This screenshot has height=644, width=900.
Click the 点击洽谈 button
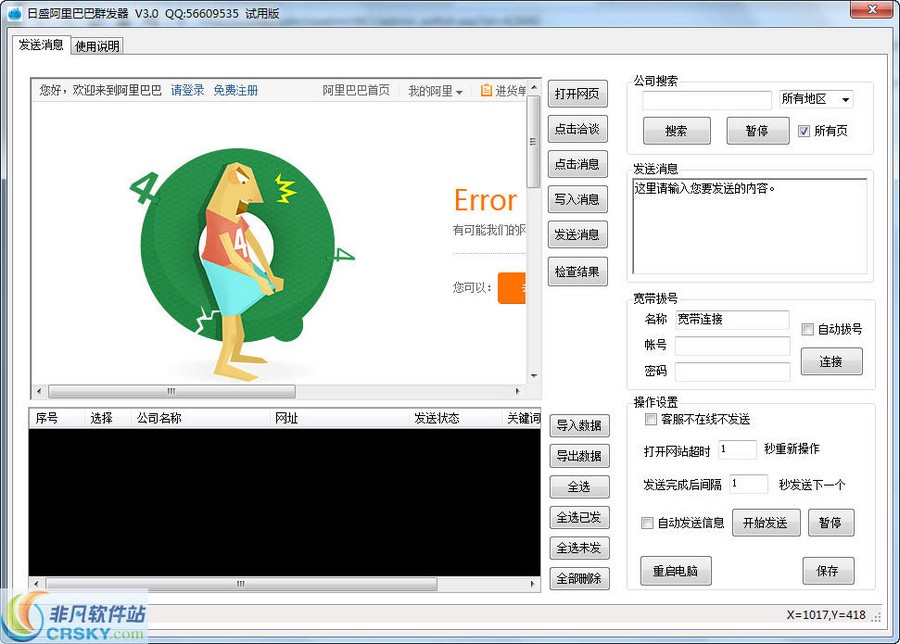tap(577, 129)
